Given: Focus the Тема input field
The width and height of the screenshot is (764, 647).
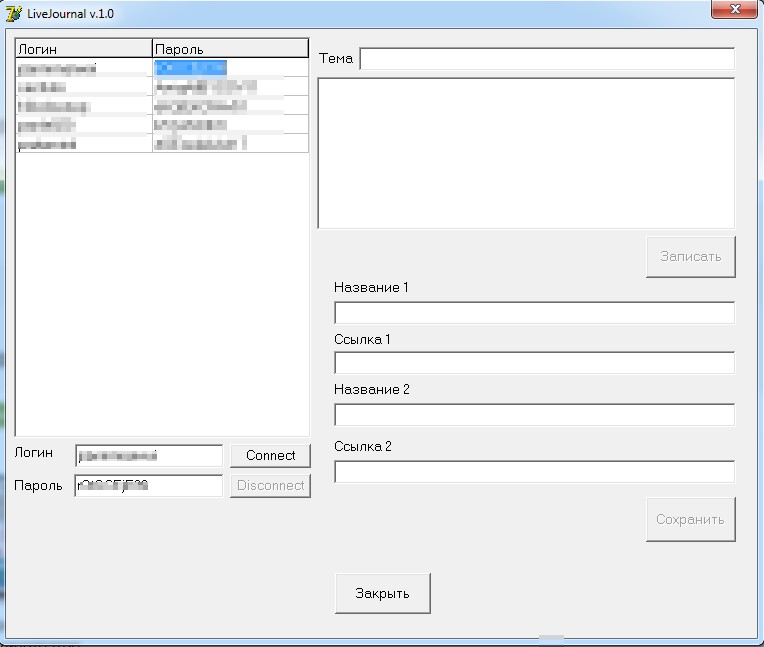Looking at the screenshot, I should tap(547, 58).
